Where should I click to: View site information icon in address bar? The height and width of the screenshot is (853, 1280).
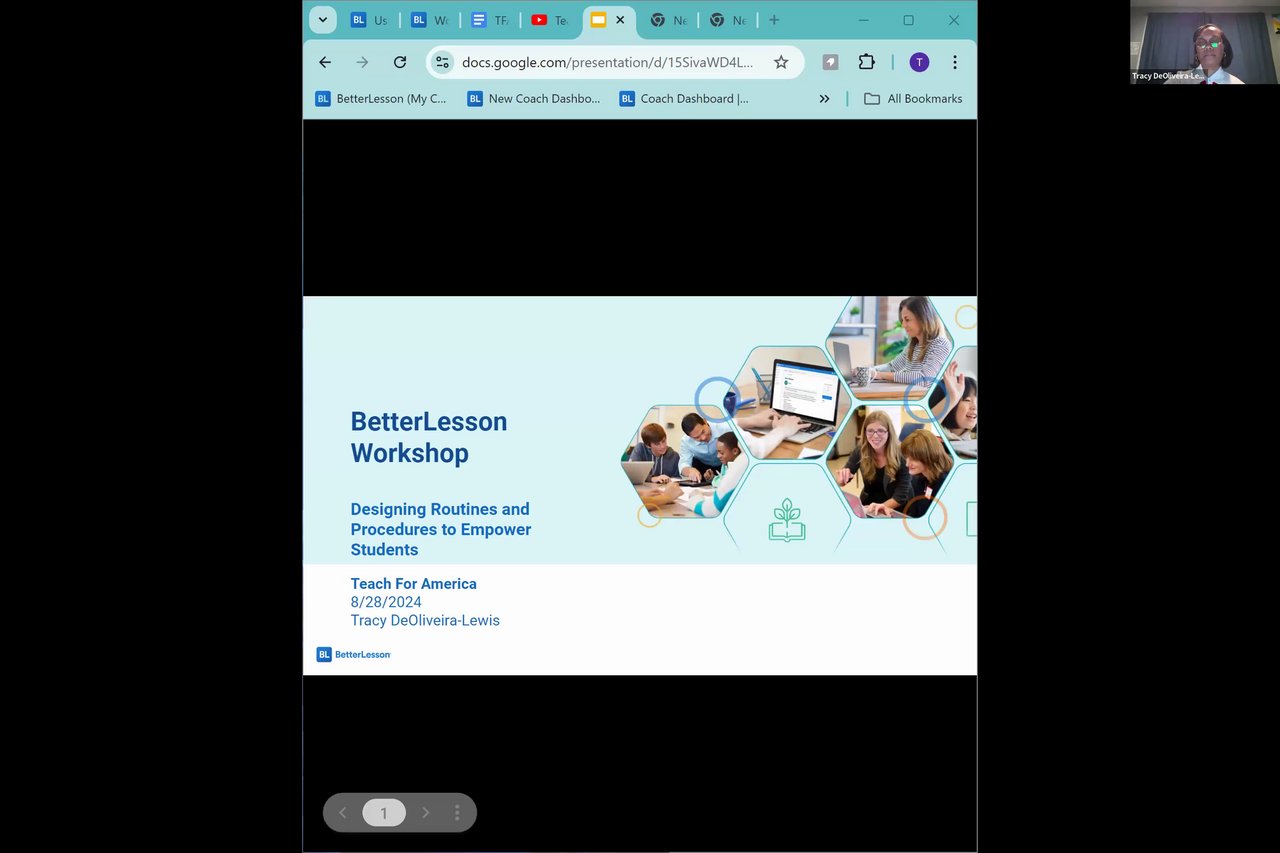[442, 62]
